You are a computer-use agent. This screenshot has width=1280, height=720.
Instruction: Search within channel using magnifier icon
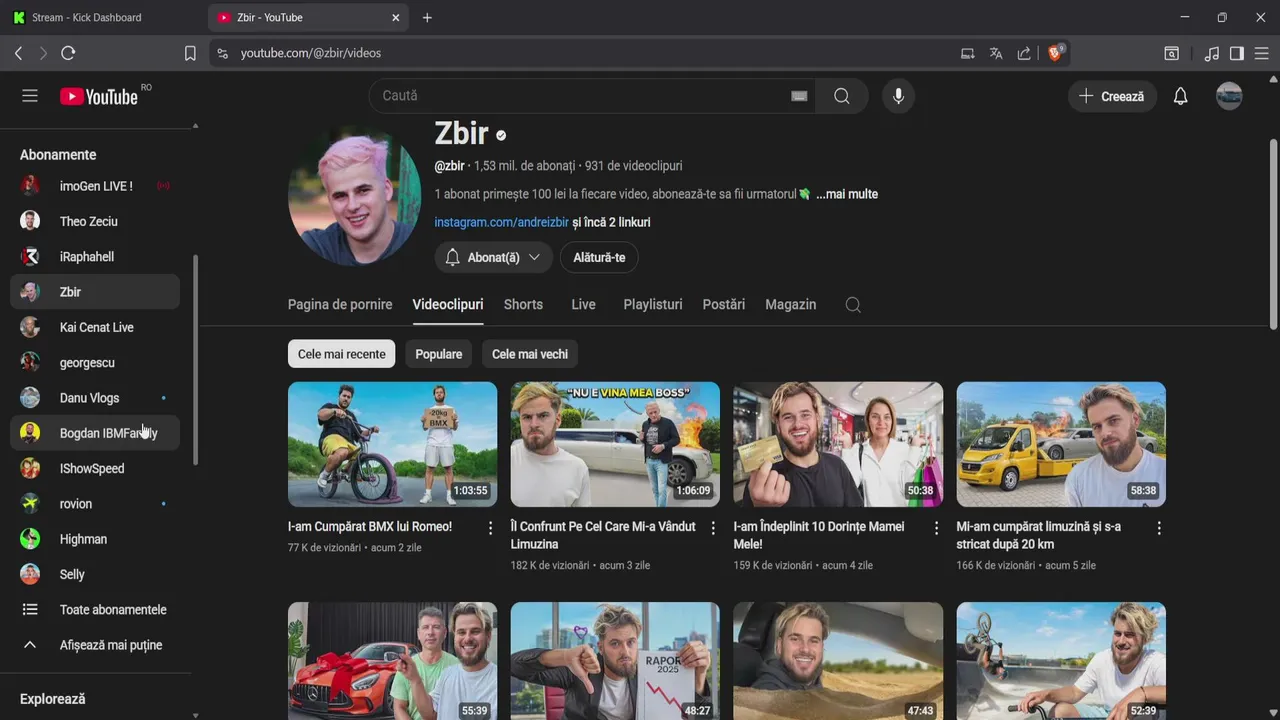coord(853,305)
